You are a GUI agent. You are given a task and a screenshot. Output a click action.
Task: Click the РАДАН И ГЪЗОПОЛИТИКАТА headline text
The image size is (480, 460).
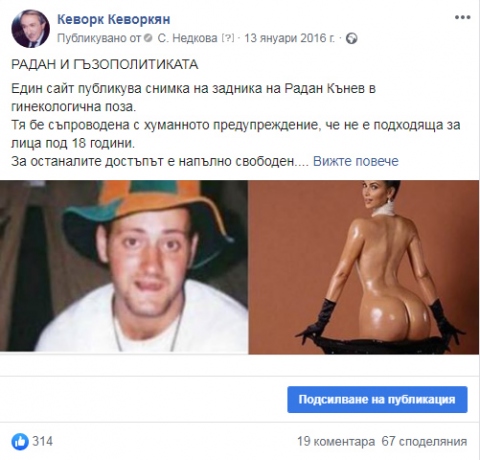105,64
